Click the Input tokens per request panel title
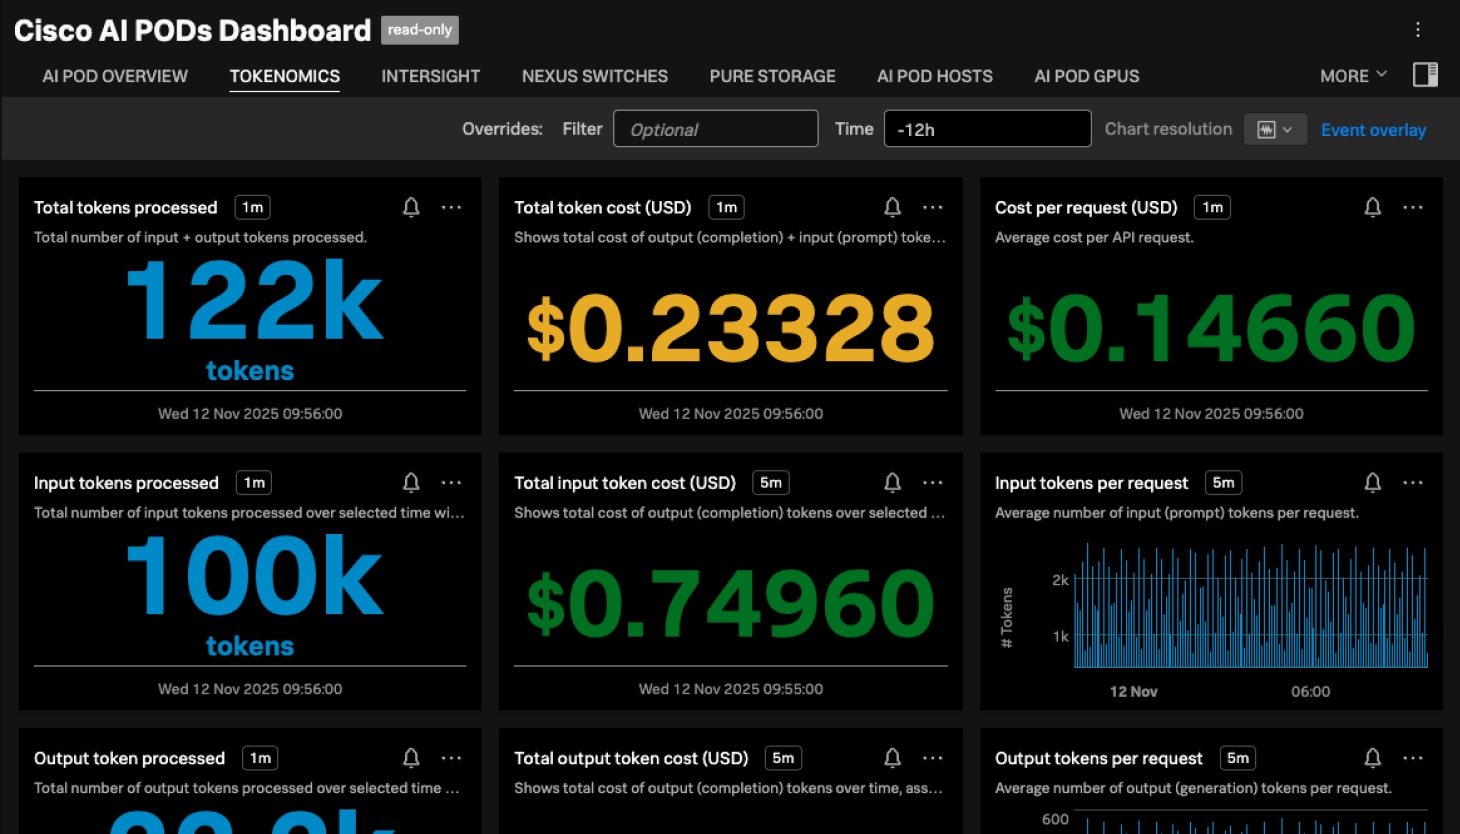 pyautogui.click(x=1091, y=483)
